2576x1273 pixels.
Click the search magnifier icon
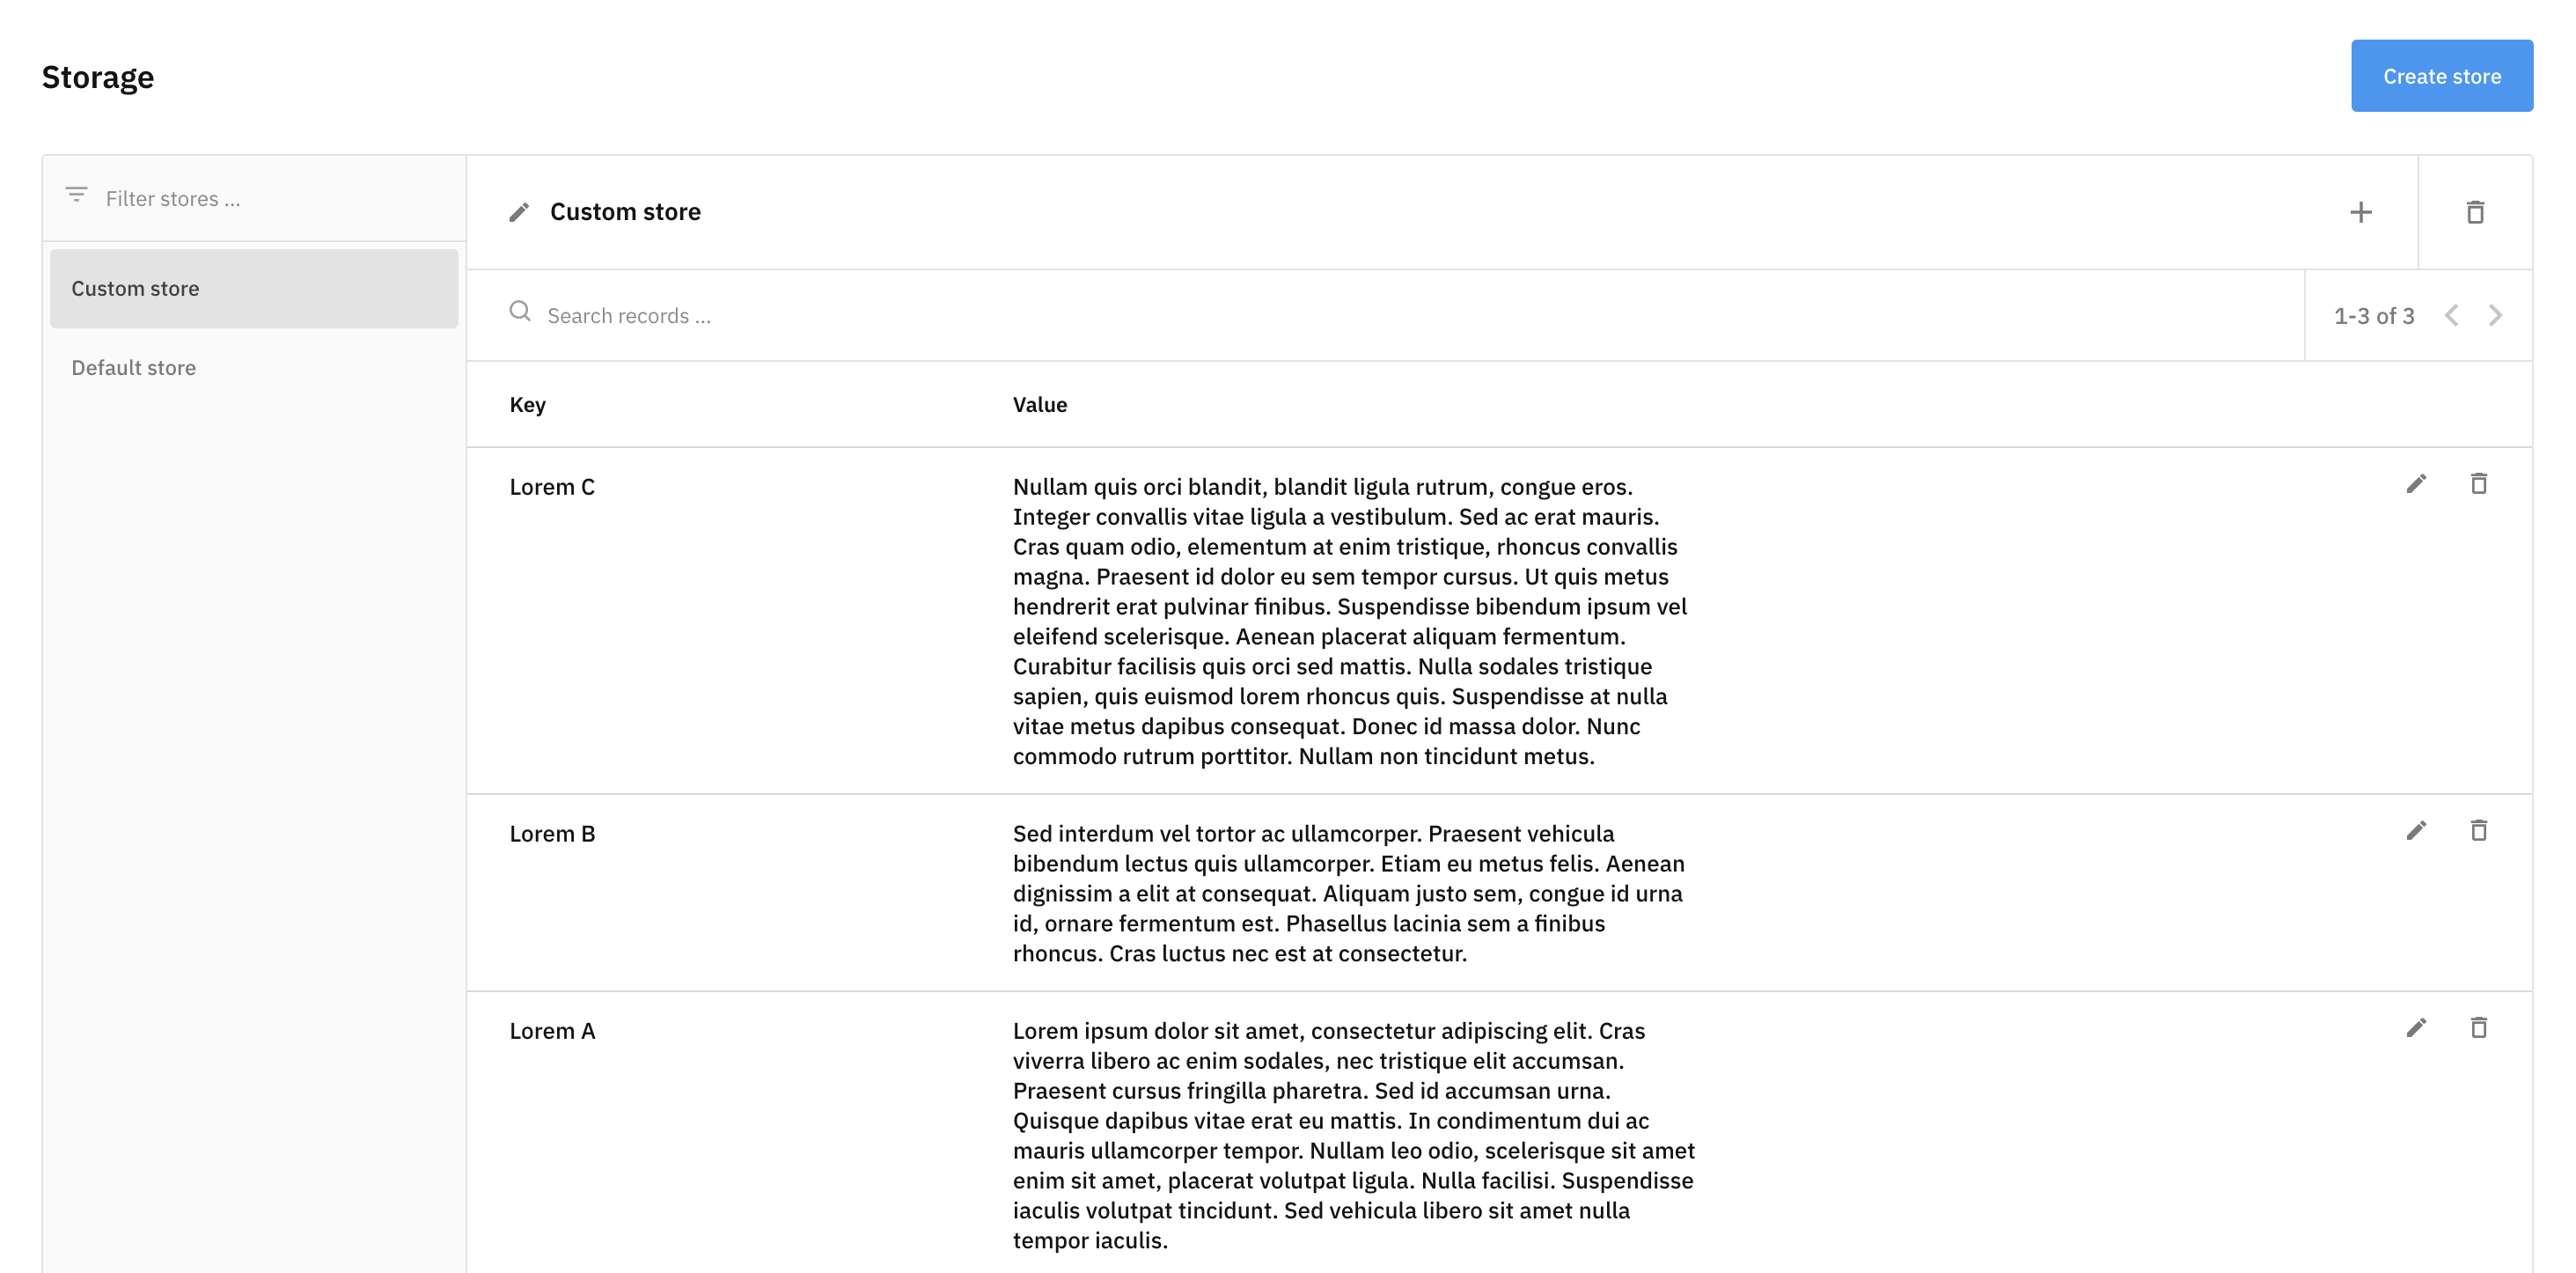point(520,312)
